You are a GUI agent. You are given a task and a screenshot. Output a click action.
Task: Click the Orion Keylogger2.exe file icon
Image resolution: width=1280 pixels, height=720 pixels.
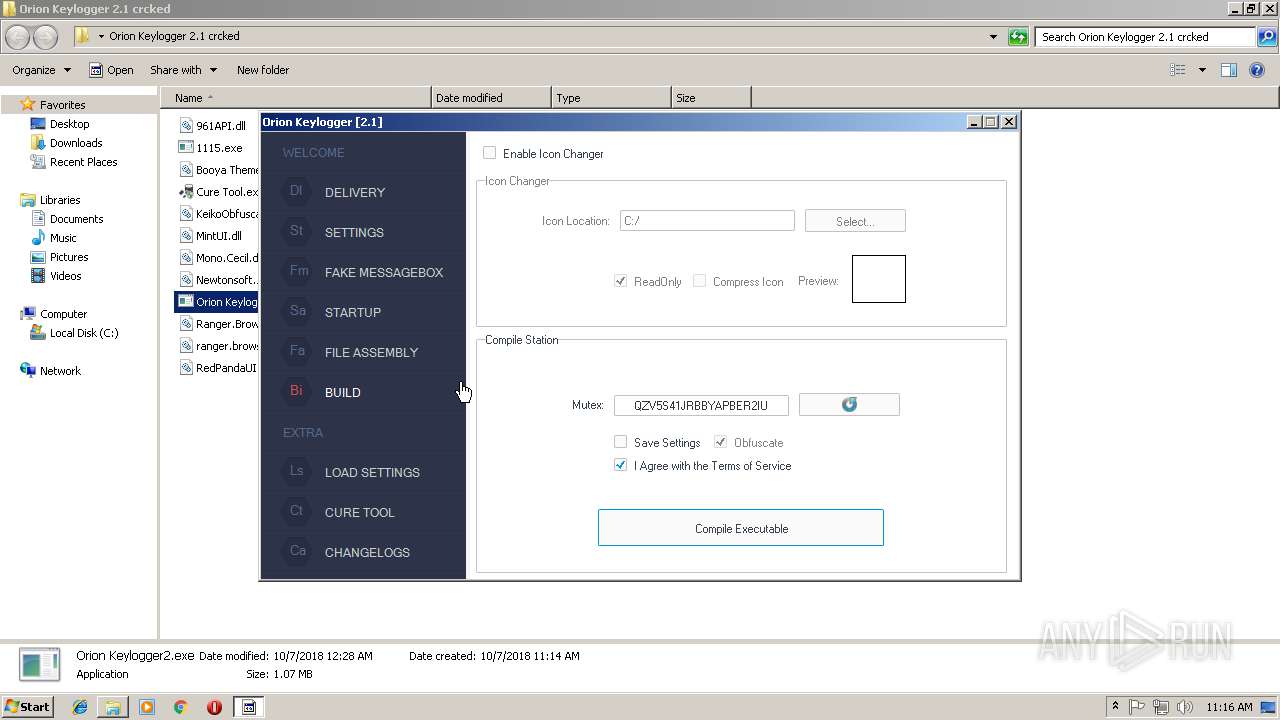click(x=186, y=301)
